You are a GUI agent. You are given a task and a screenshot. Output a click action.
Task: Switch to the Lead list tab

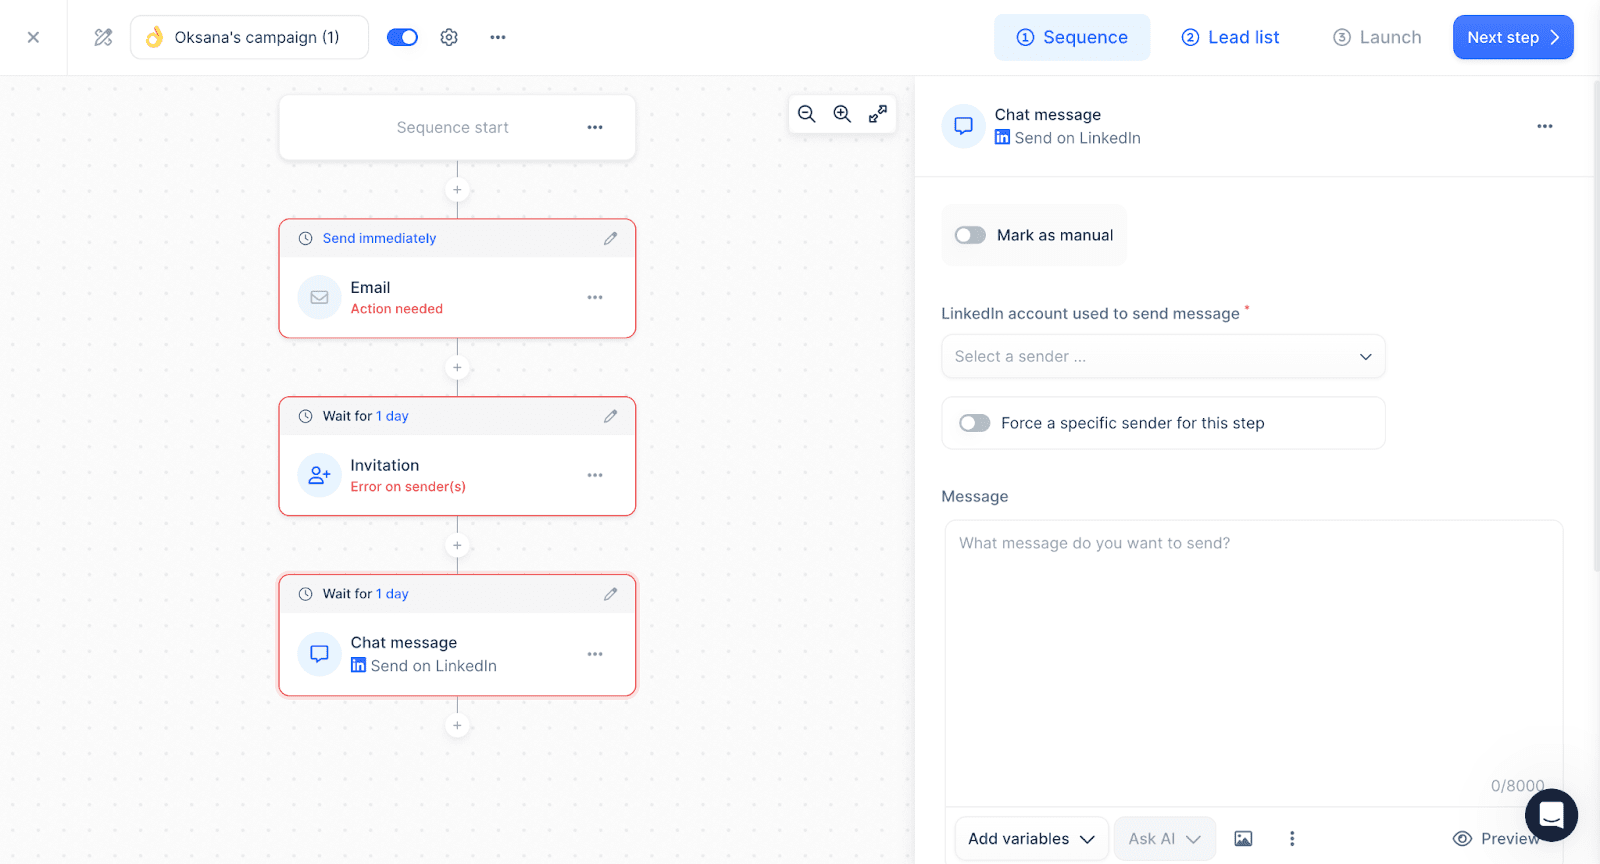point(1230,37)
